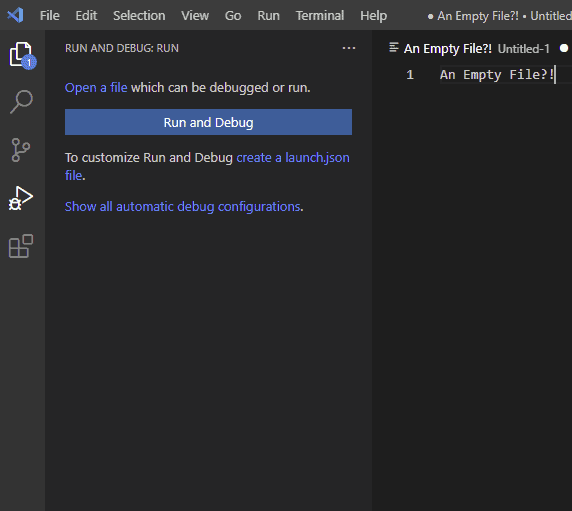Open the Selection menu
Screen dimensions: 572x511
point(139,16)
